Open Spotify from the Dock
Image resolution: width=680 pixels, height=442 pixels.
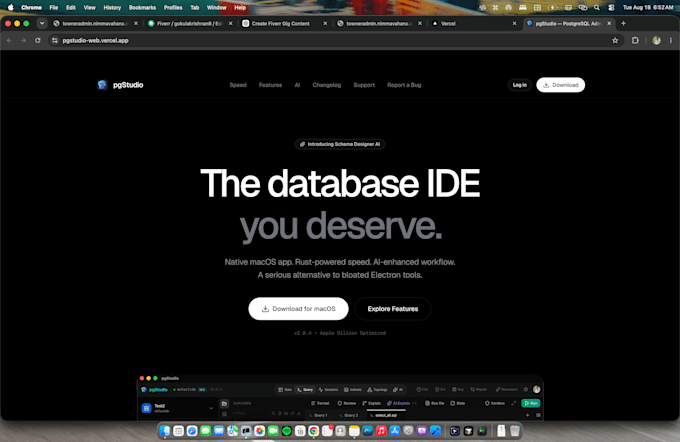tap(287, 431)
